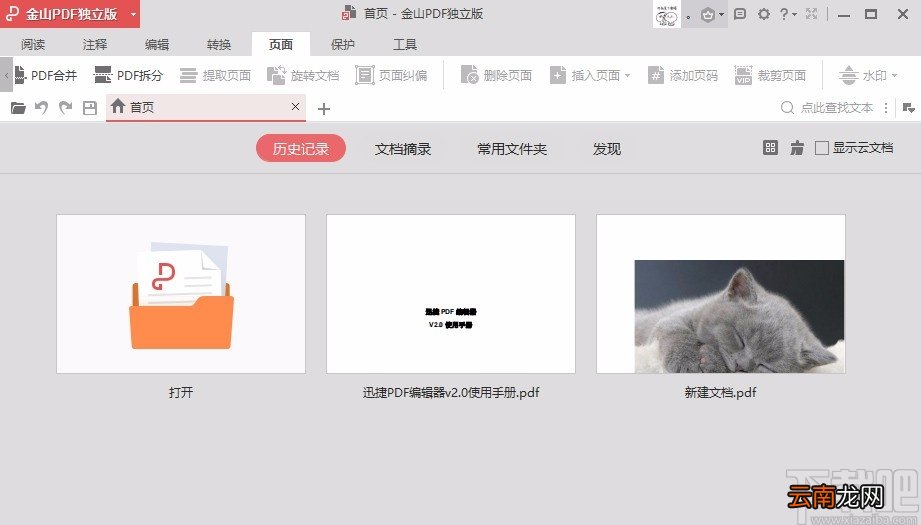Enable the 显示云文档 checkbox

coord(822,148)
